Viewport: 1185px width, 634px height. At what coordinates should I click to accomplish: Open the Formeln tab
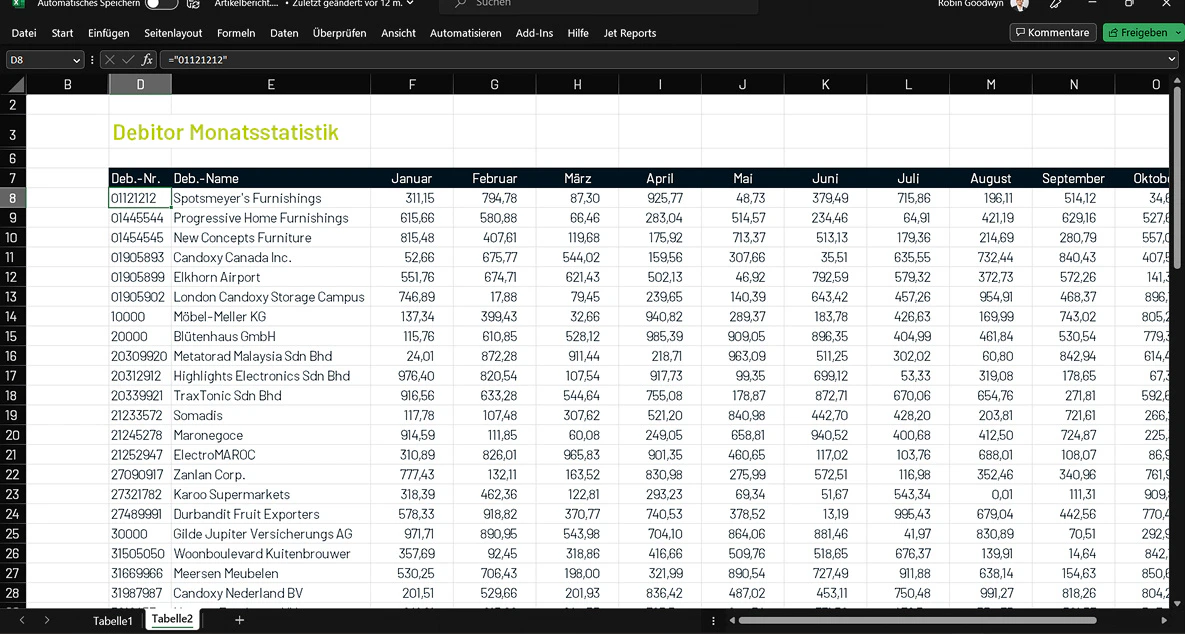point(236,33)
